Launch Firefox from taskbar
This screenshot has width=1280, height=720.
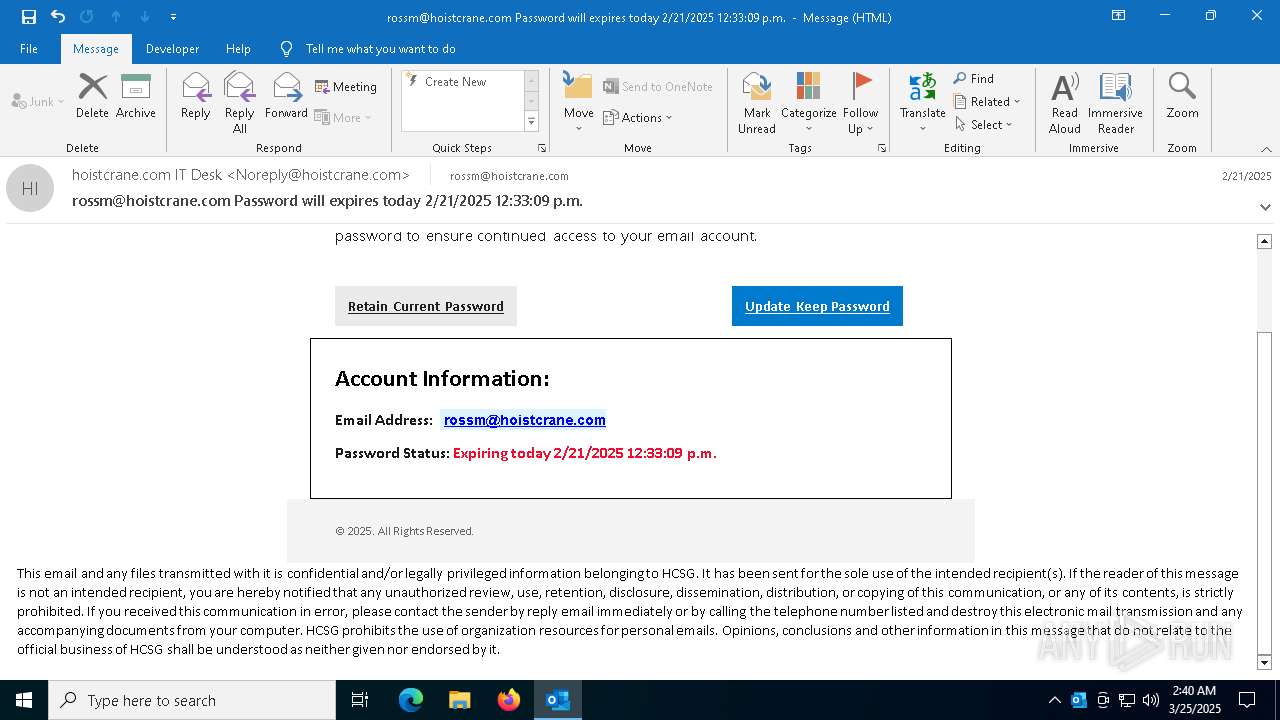pyautogui.click(x=509, y=700)
